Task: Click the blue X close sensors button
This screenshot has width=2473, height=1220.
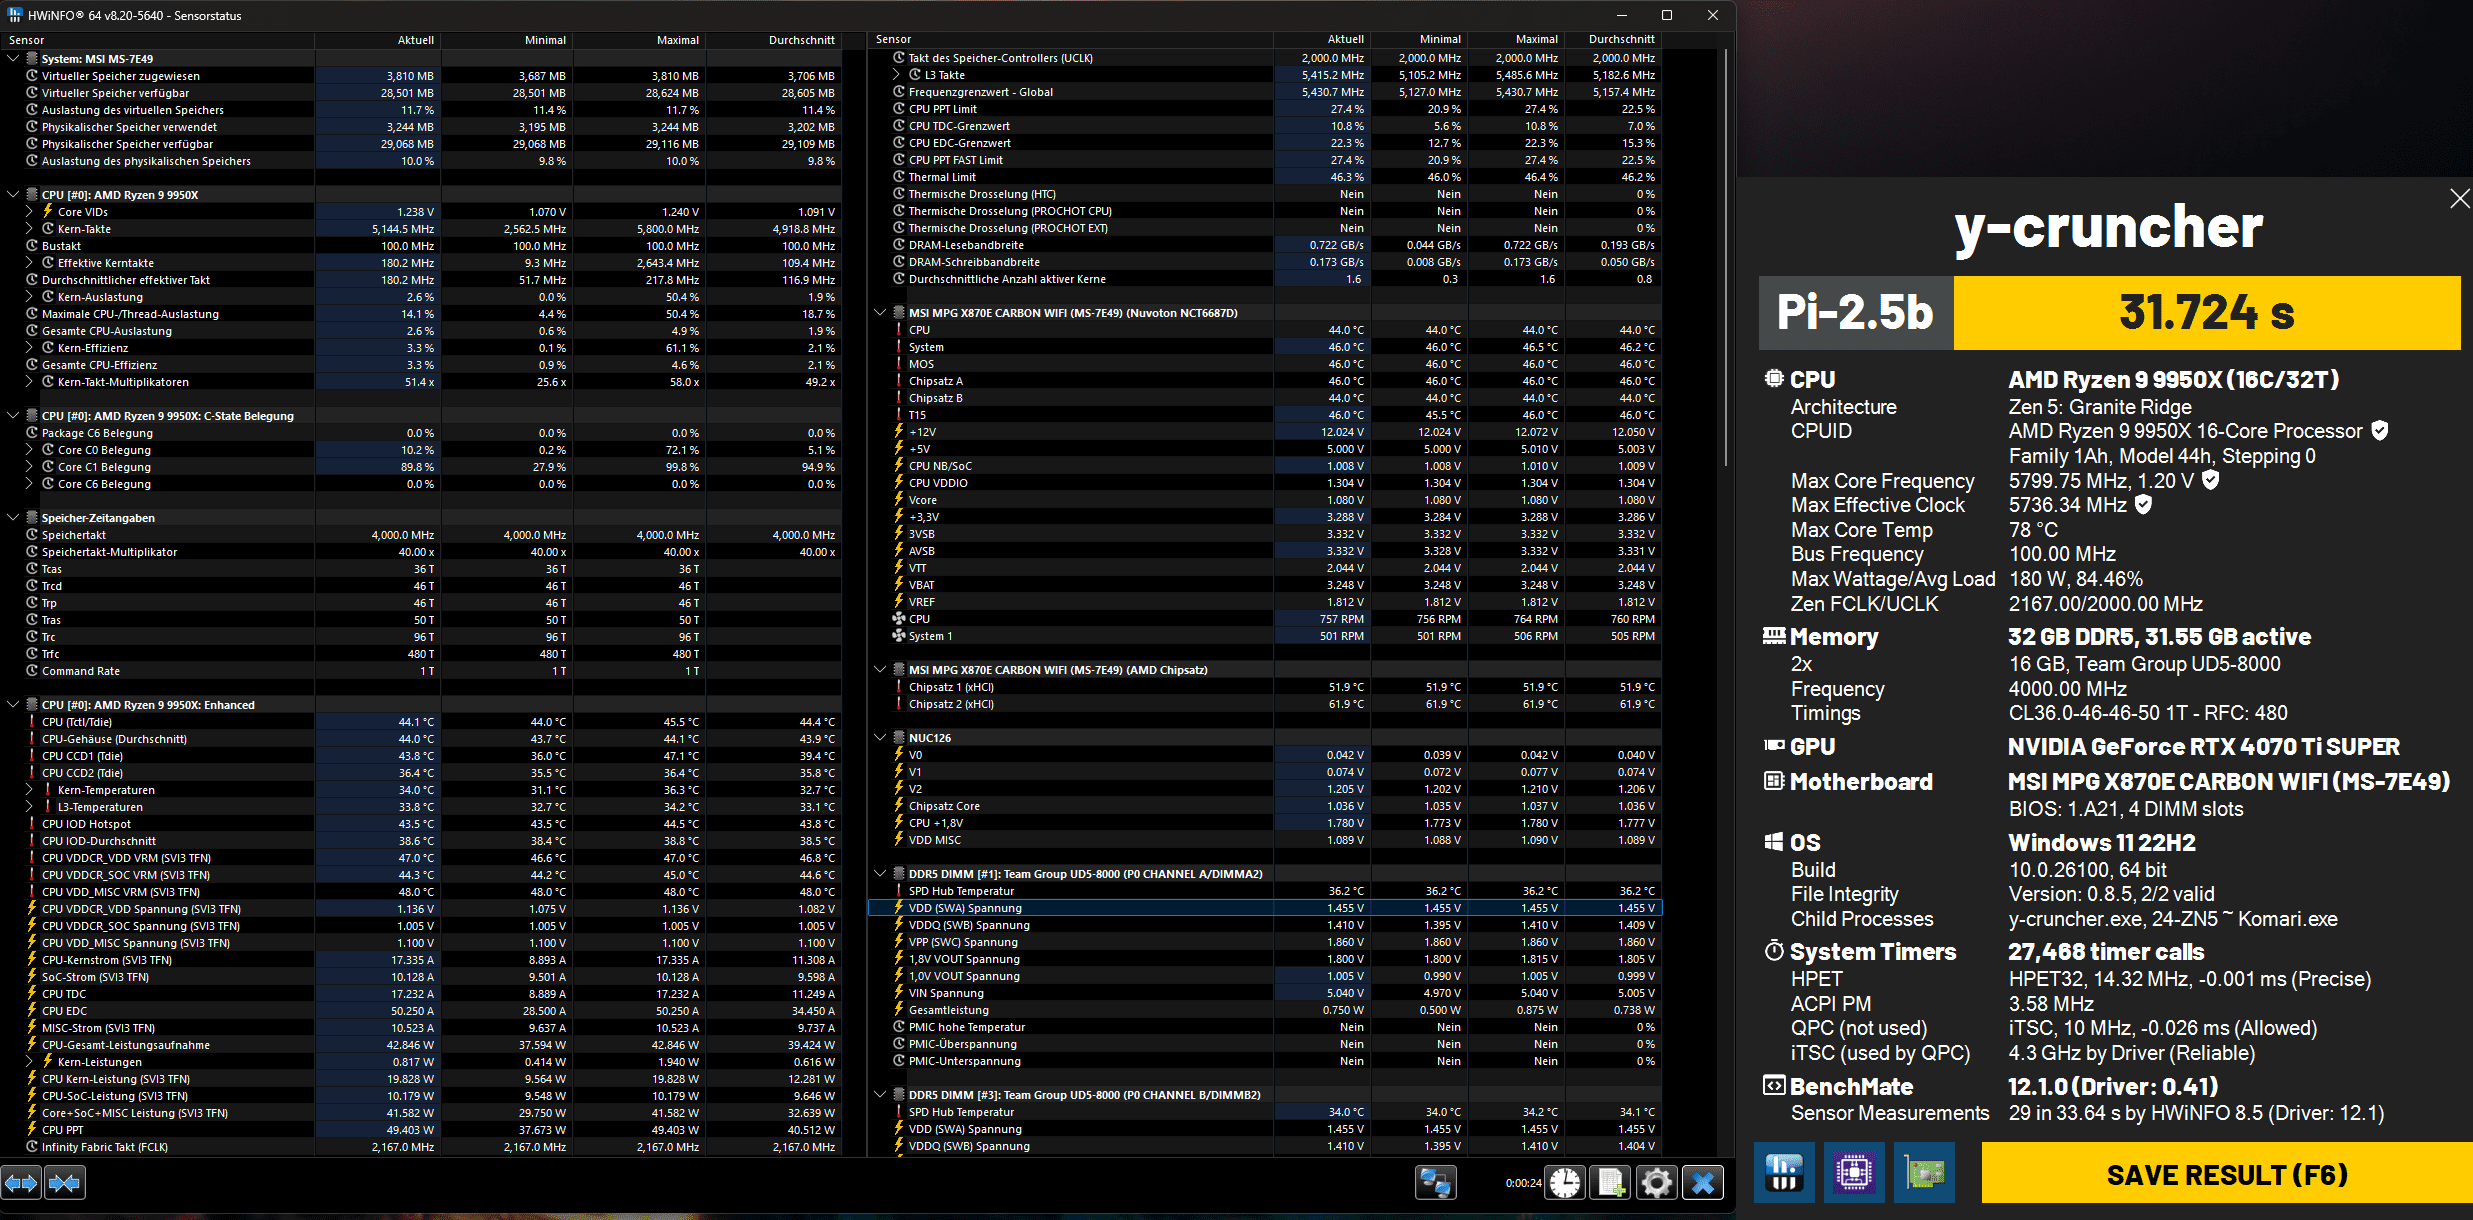Action: click(x=1703, y=1183)
